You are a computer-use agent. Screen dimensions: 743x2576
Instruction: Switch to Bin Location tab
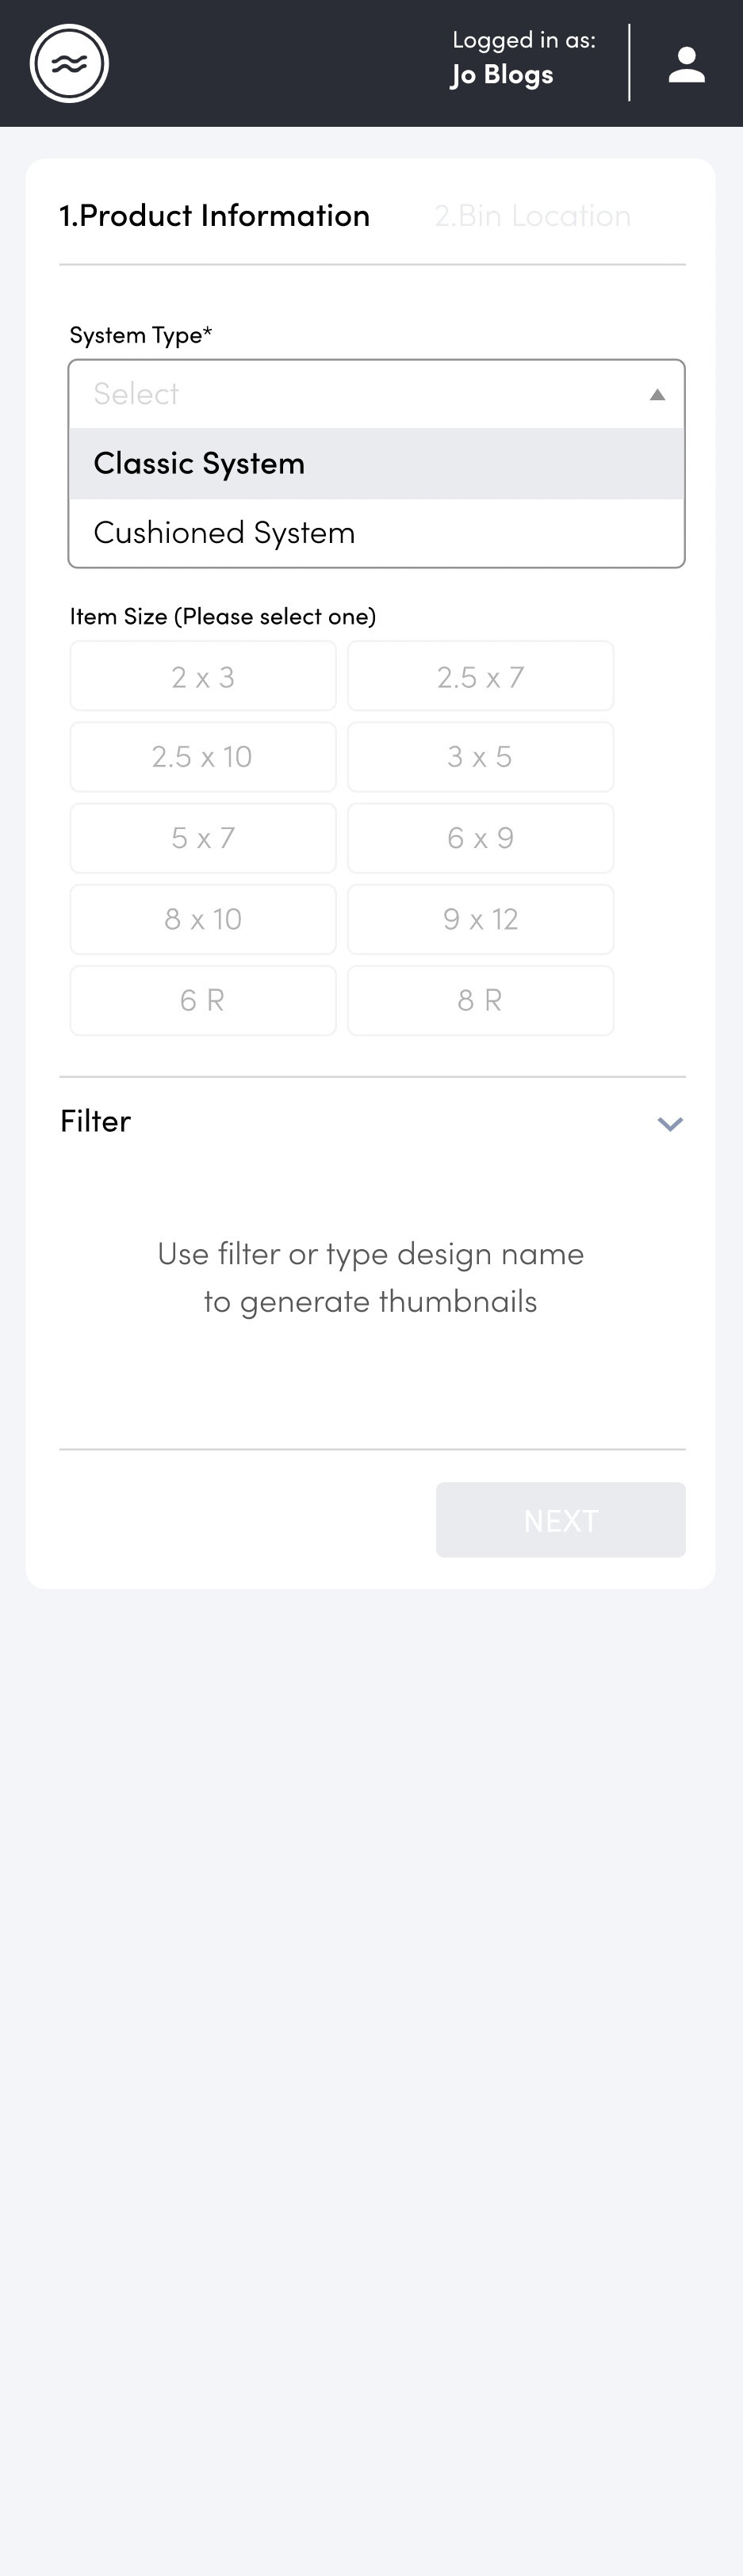[533, 215]
